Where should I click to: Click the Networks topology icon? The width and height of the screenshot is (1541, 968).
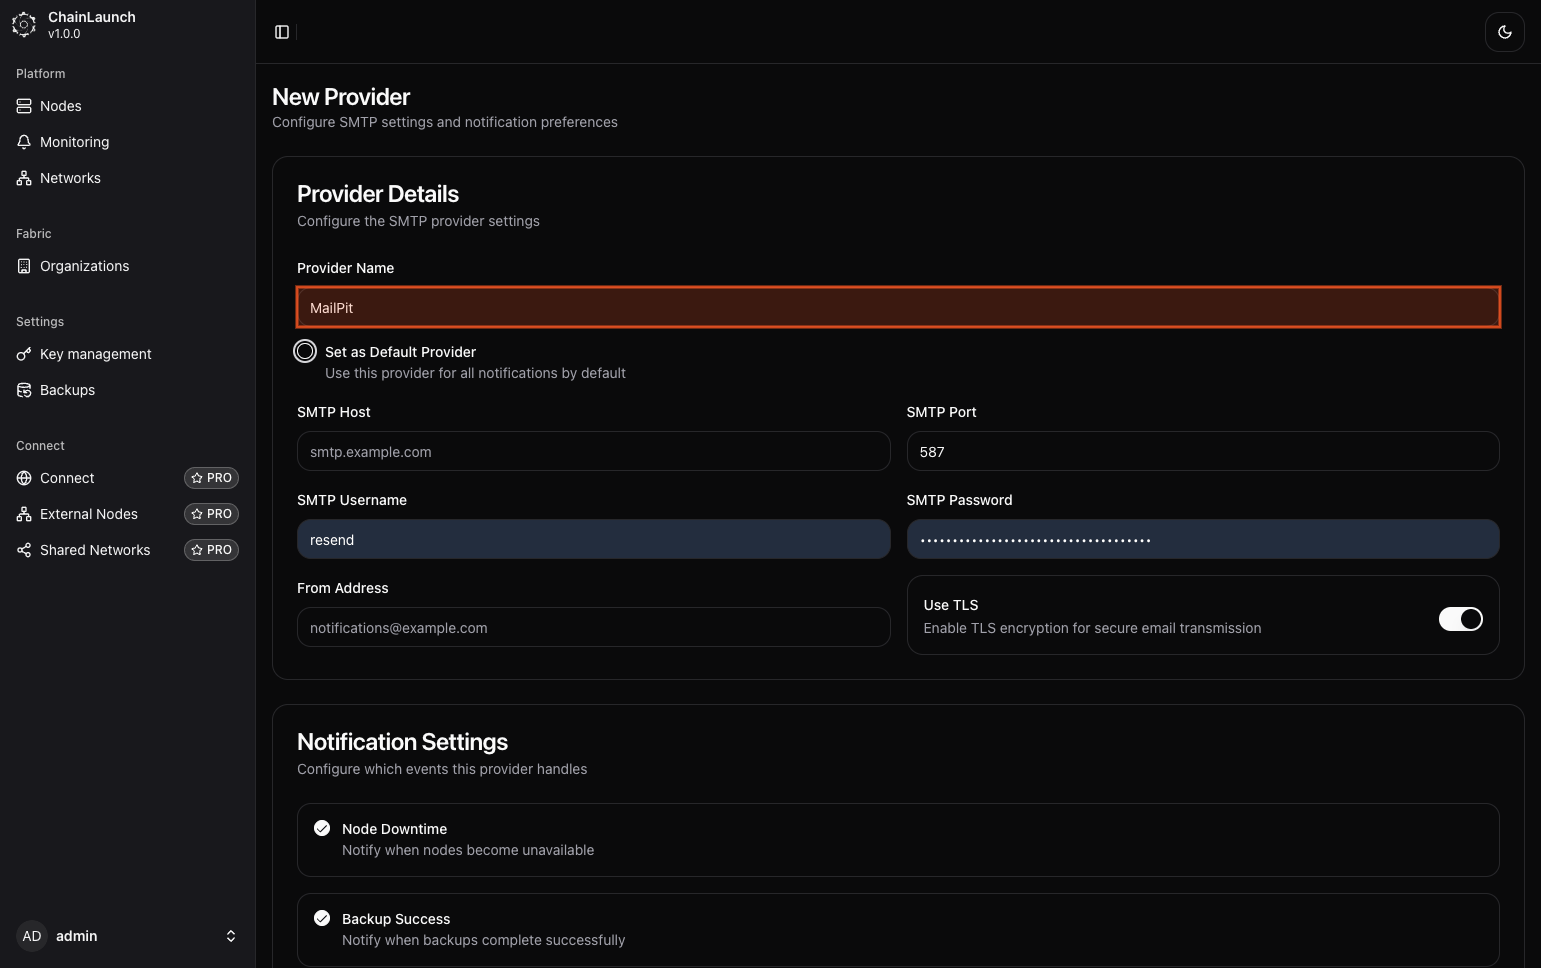point(24,178)
